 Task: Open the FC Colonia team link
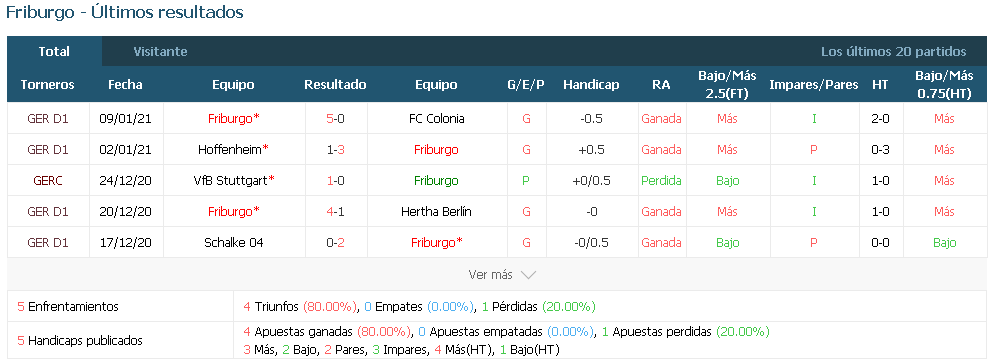click(x=436, y=119)
